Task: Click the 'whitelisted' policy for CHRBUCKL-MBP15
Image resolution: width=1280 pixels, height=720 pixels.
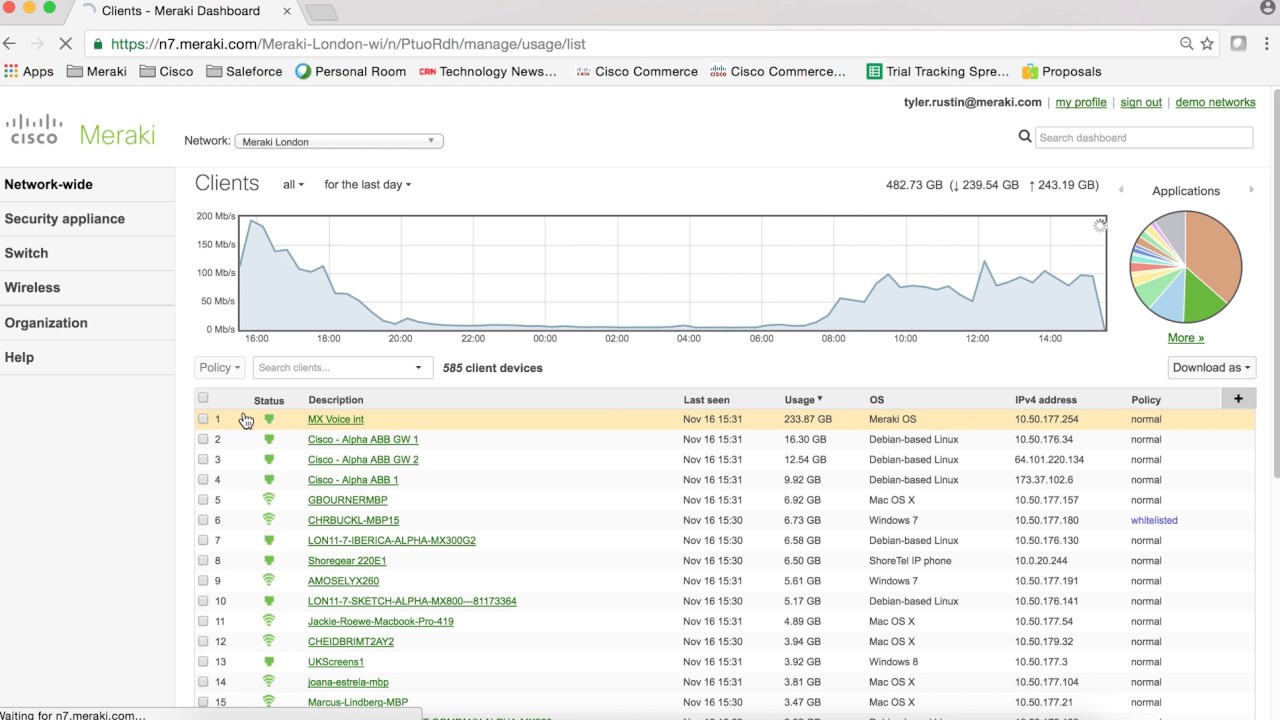Action: click(1154, 520)
